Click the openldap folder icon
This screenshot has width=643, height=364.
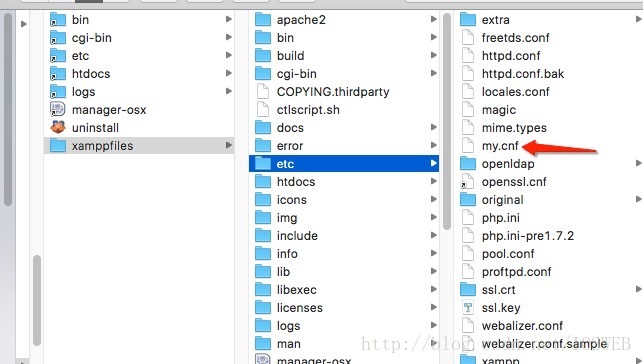(x=468, y=164)
